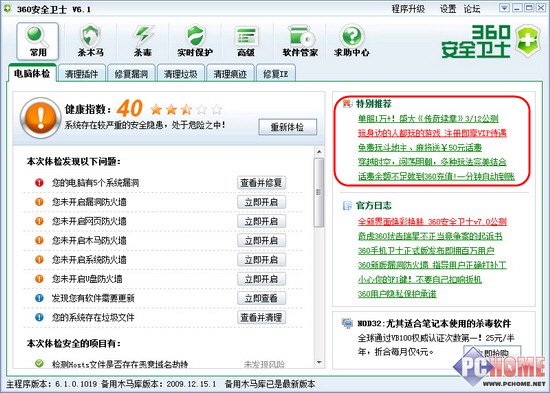Click the NOD32 advertisement monitor icon

point(347,323)
